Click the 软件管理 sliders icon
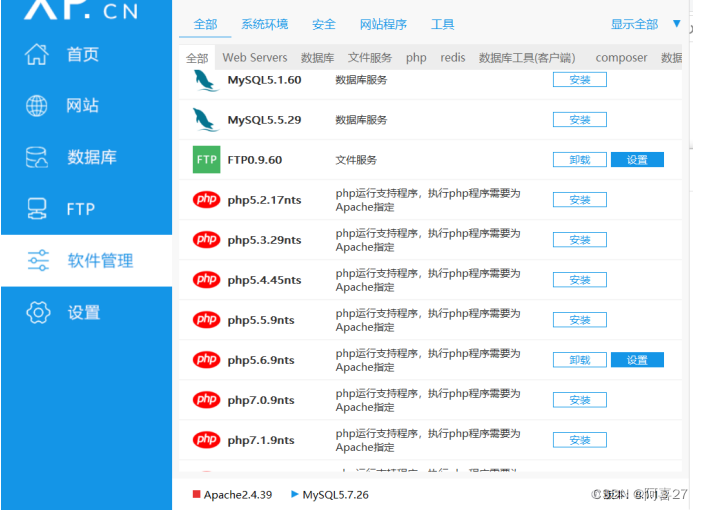The width and height of the screenshot is (703, 510). pyautogui.click(x=38, y=260)
